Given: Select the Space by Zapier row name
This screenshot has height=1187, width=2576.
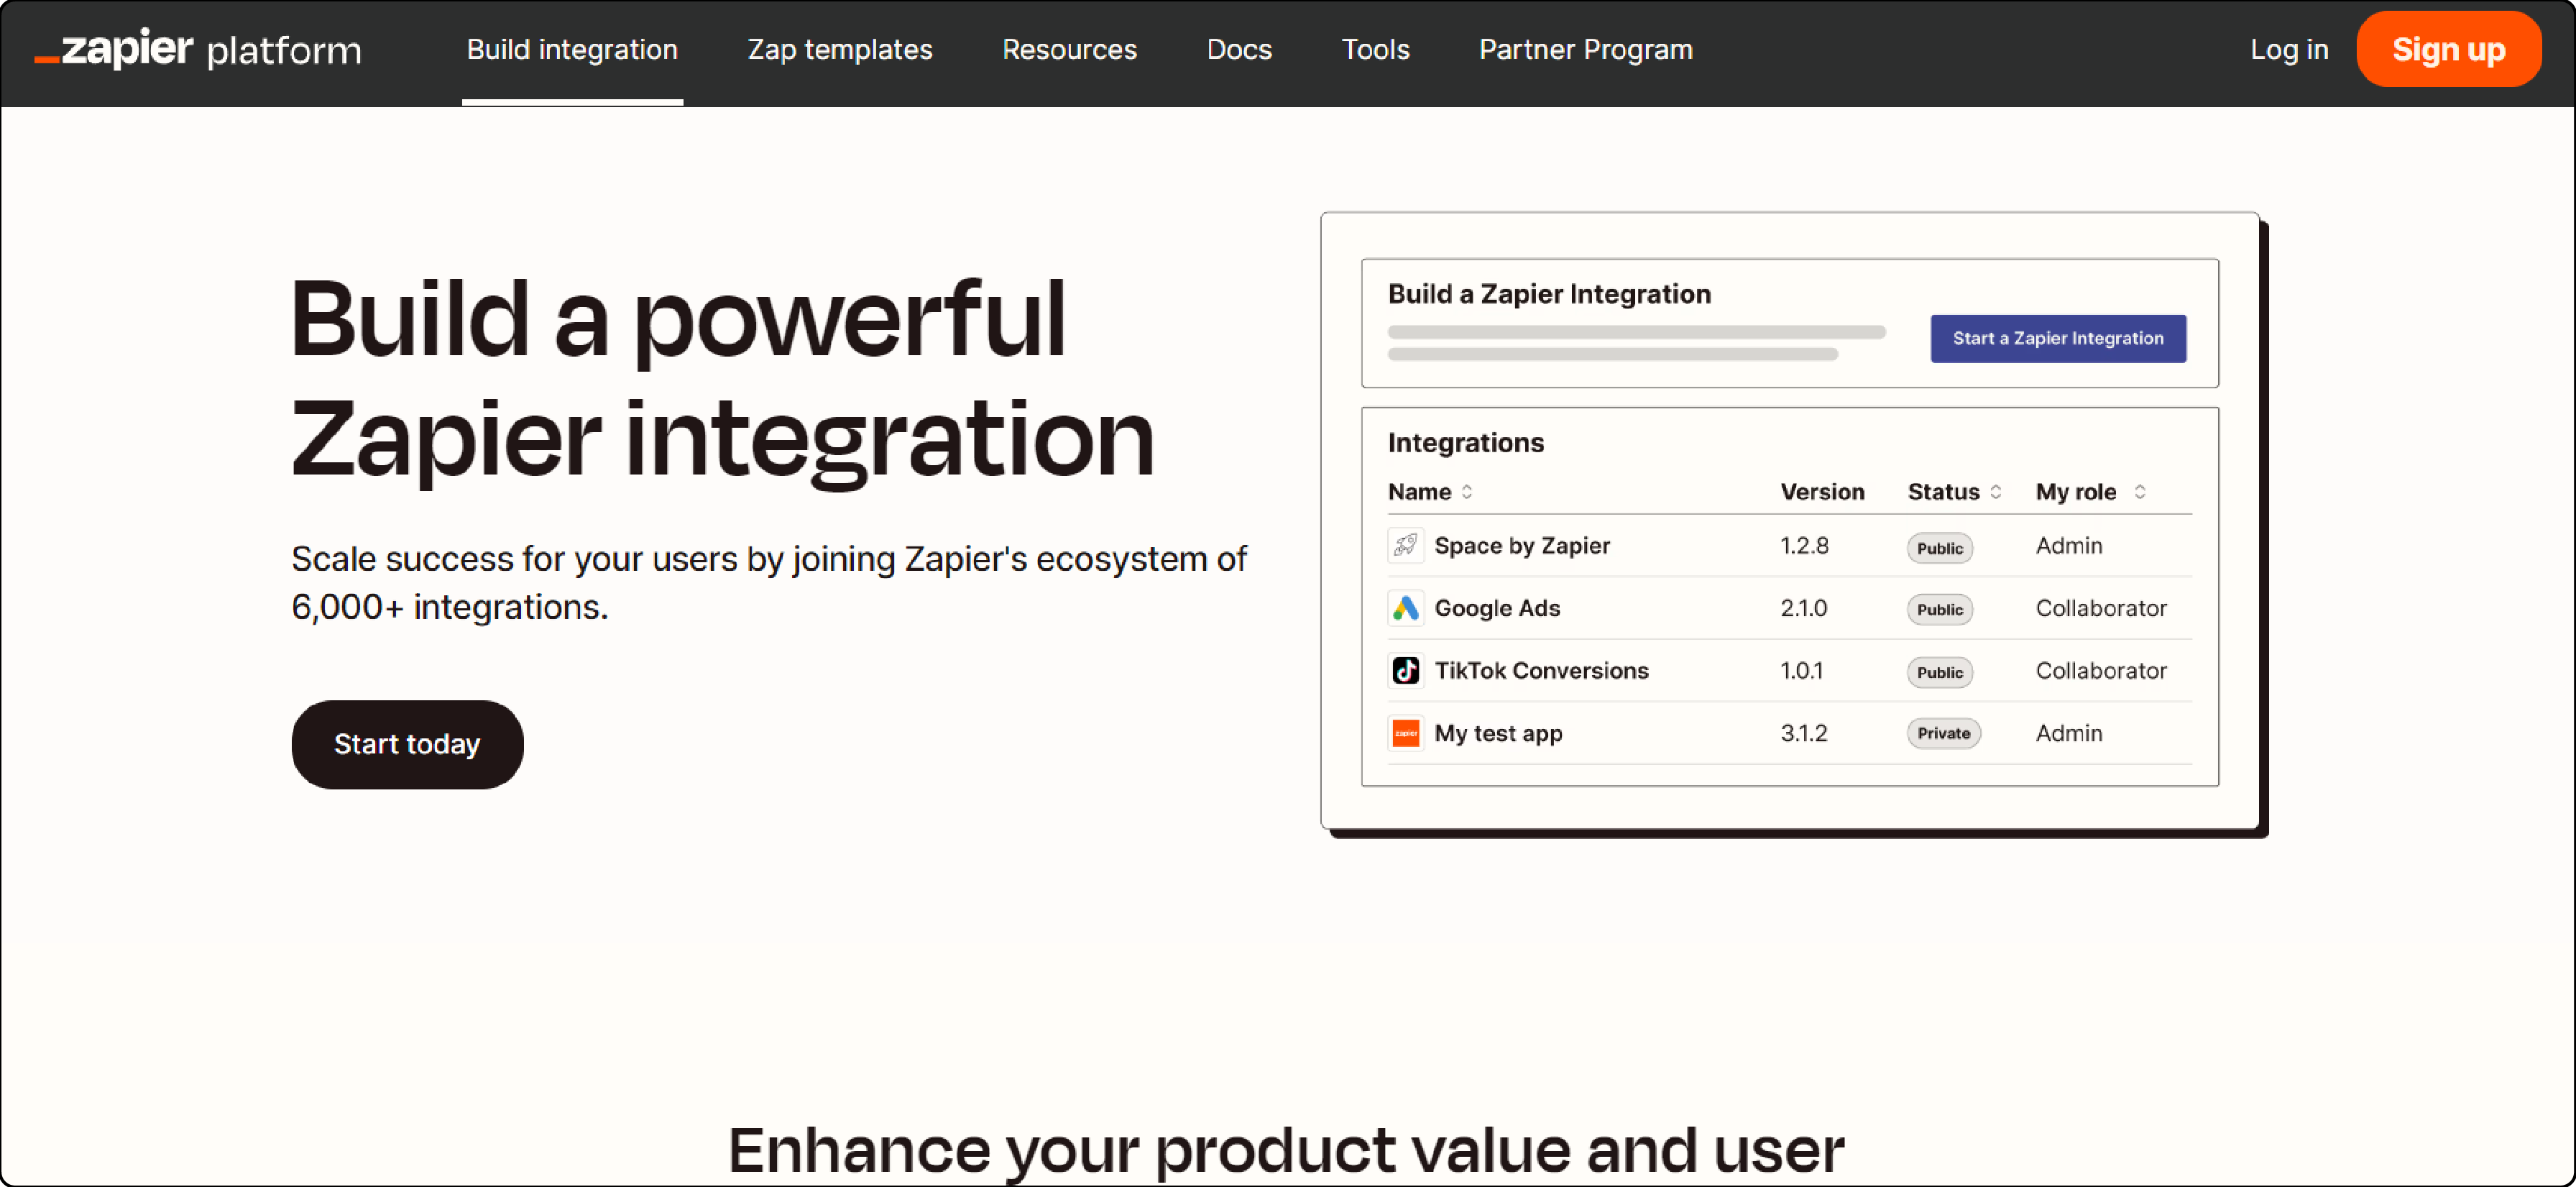Looking at the screenshot, I should pos(1521,545).
